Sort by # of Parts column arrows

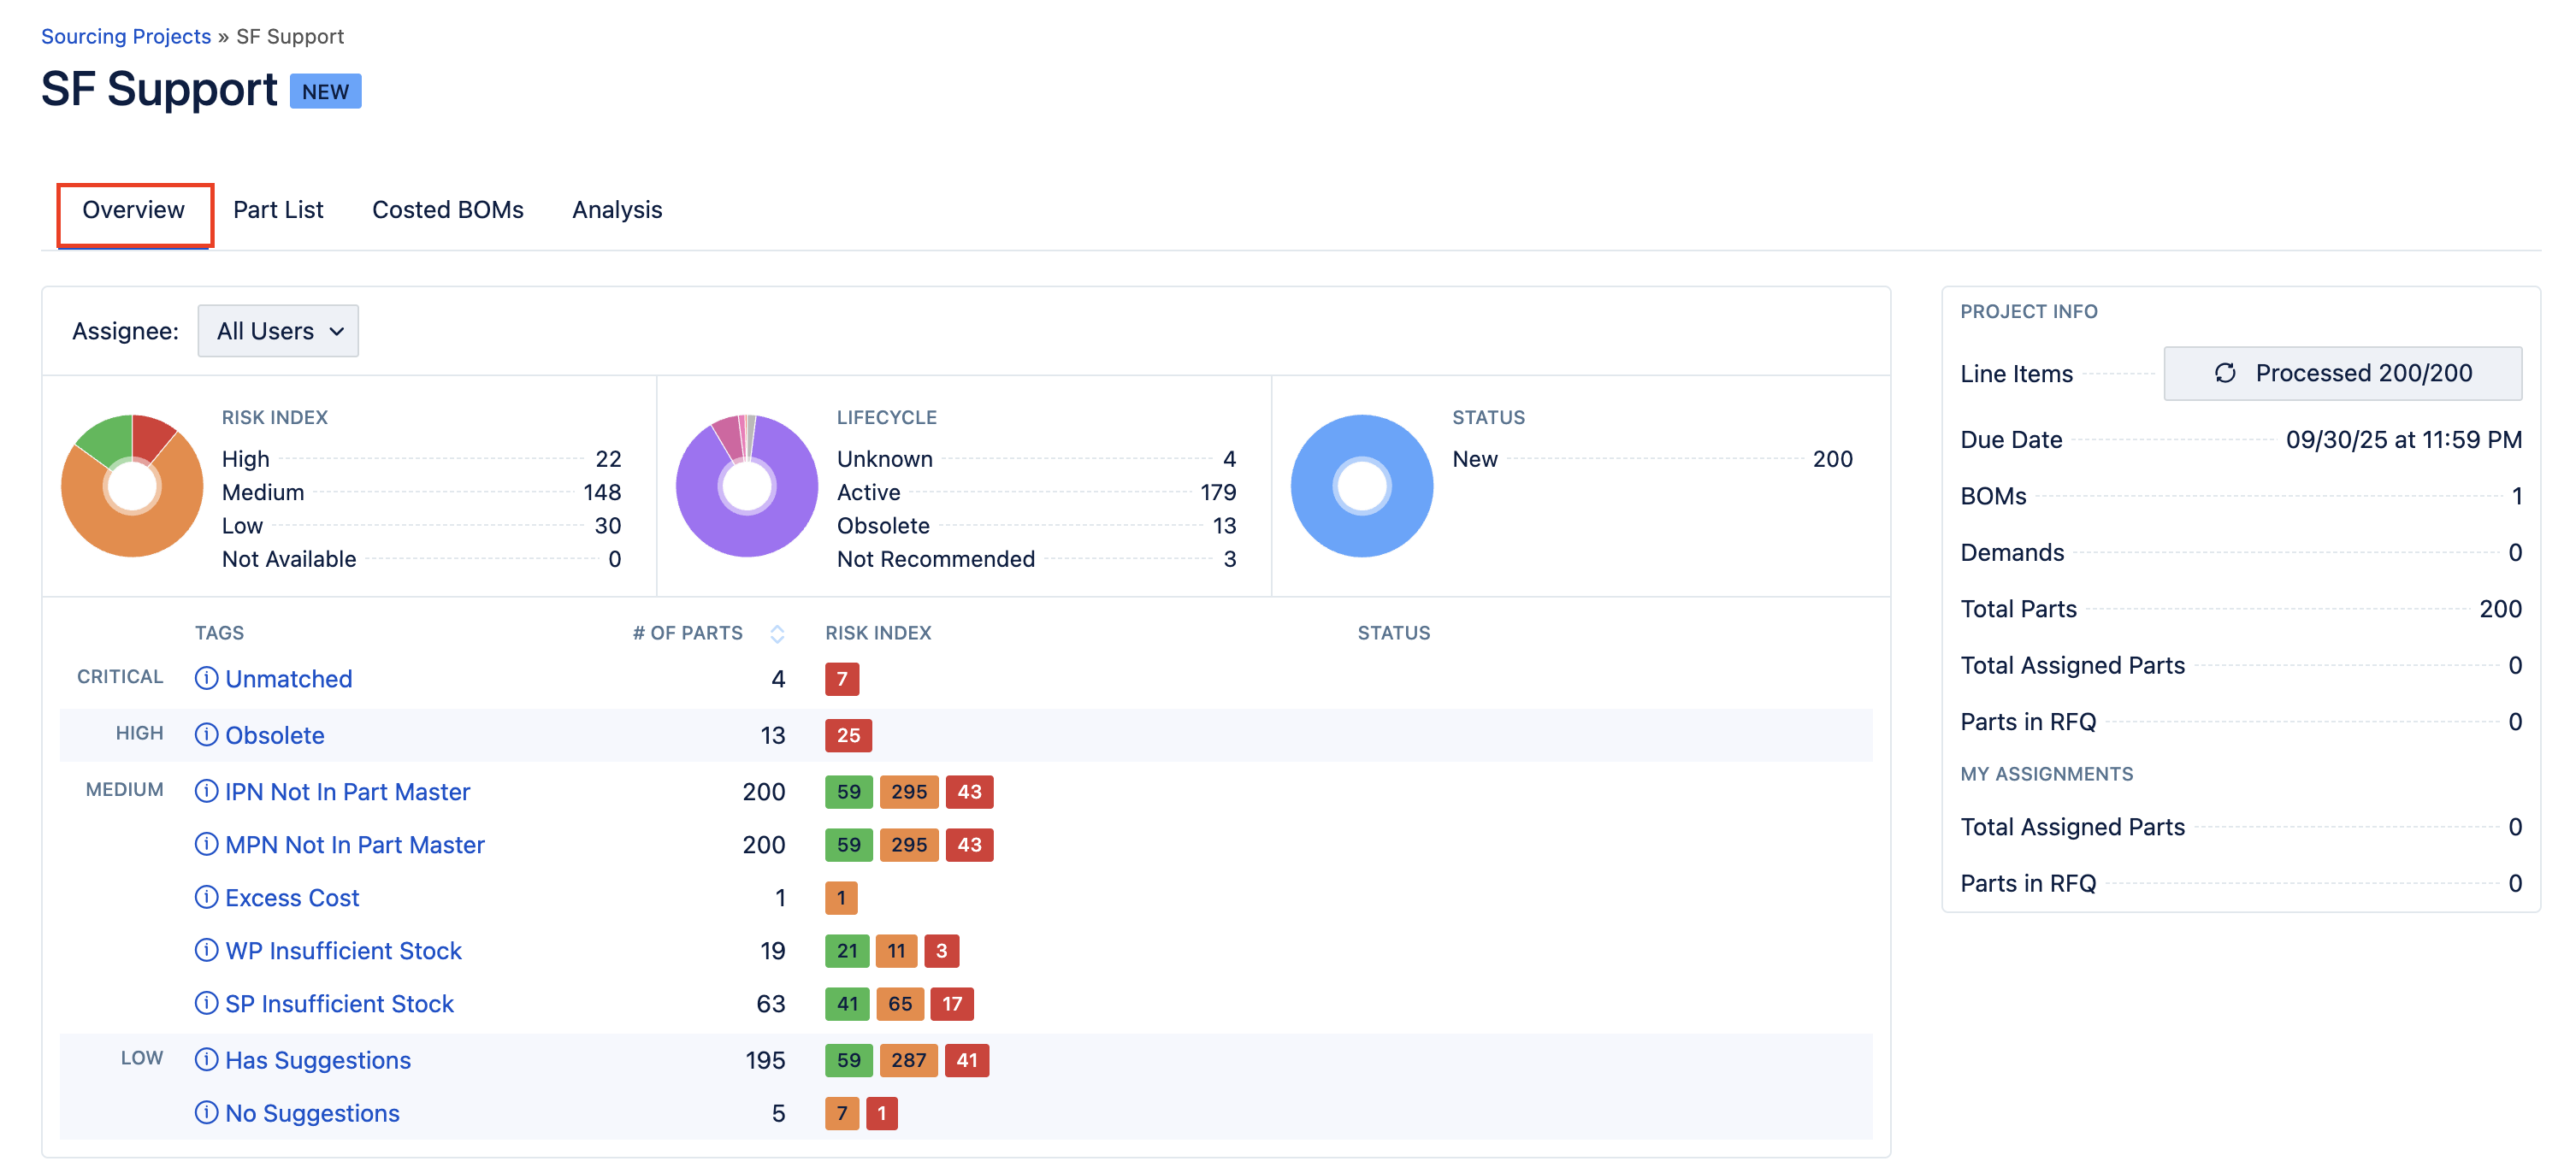(777, 633)
